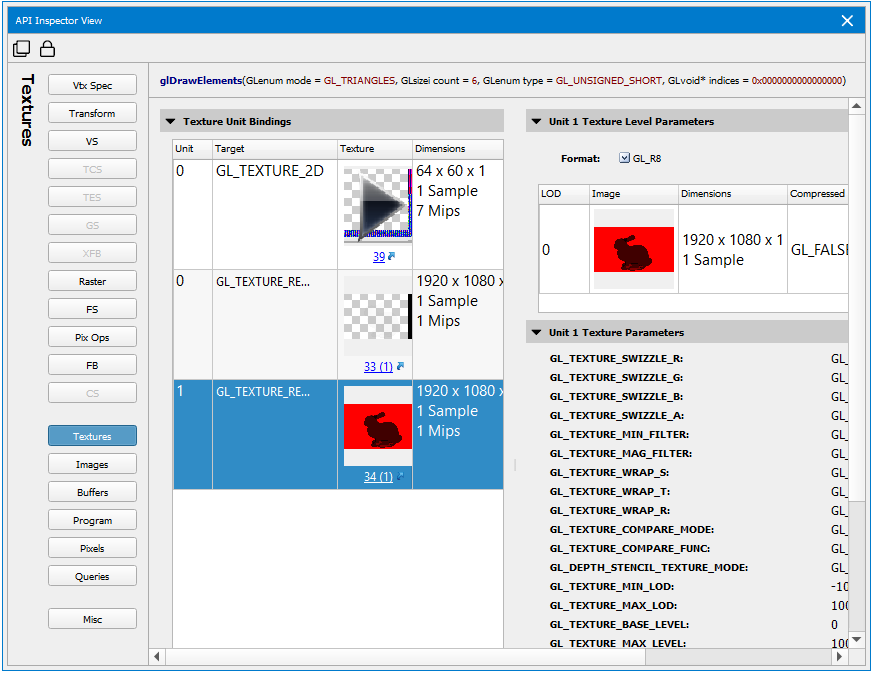
Task: Close the API Inspector View window
Action: click(x=847, y=20)
